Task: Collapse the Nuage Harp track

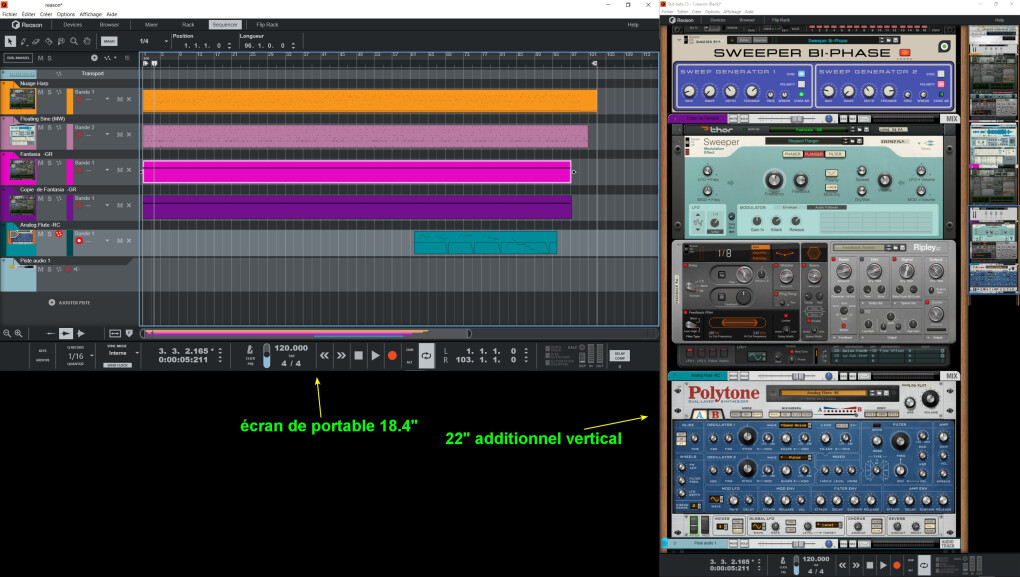Action: (x=5, y=83)
